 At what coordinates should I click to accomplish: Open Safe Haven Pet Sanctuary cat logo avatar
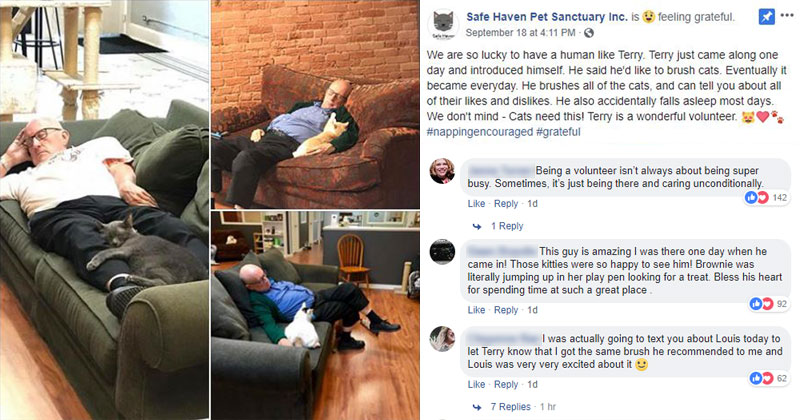443,24
